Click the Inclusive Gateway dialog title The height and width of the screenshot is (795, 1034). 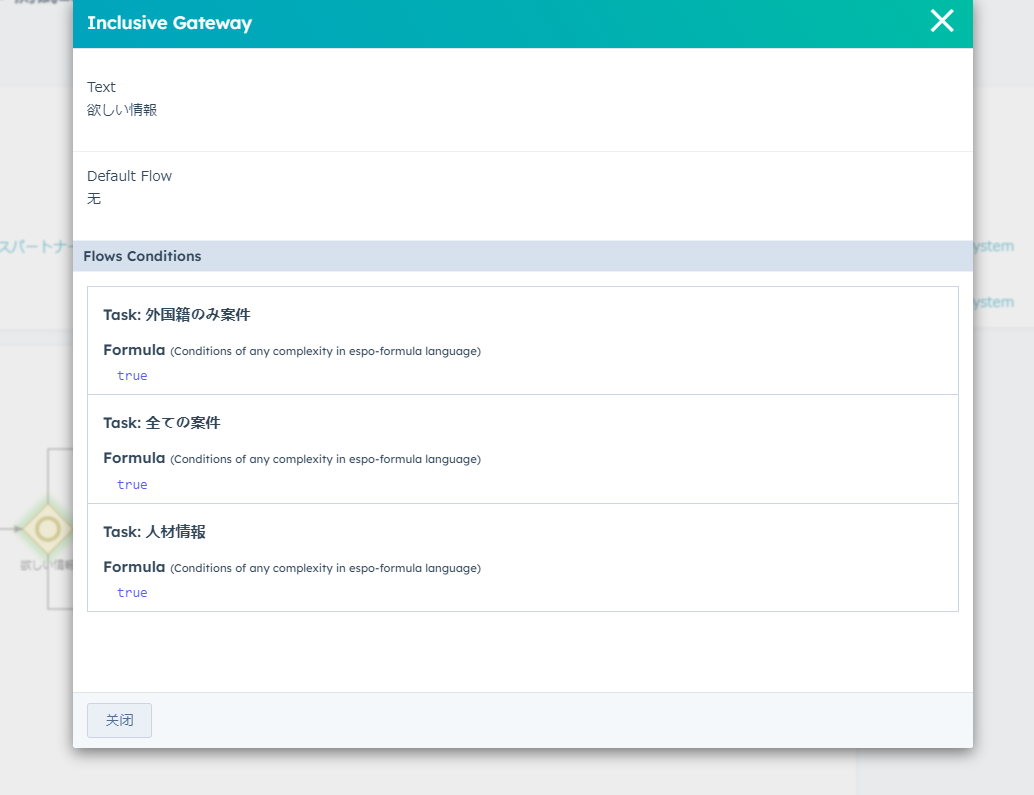(169, 23)
